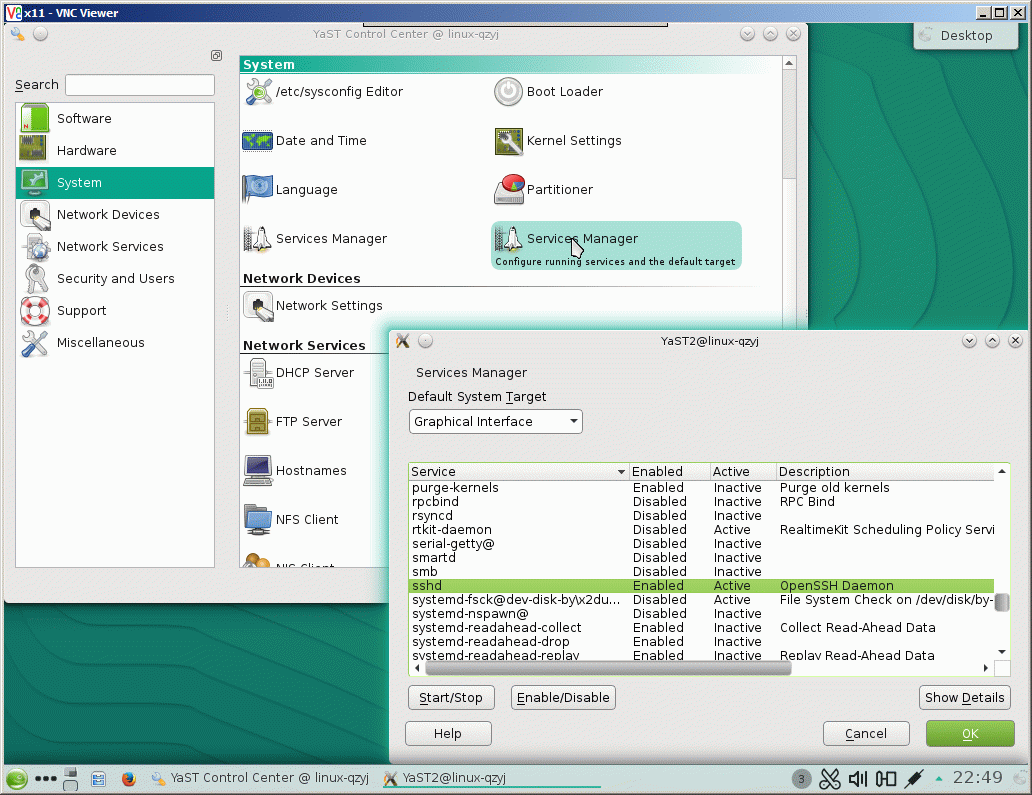The width and height of the screenshot is (1032, 795).
Task: Open the file manager icon in taskbar
Action: coord(99,779)
